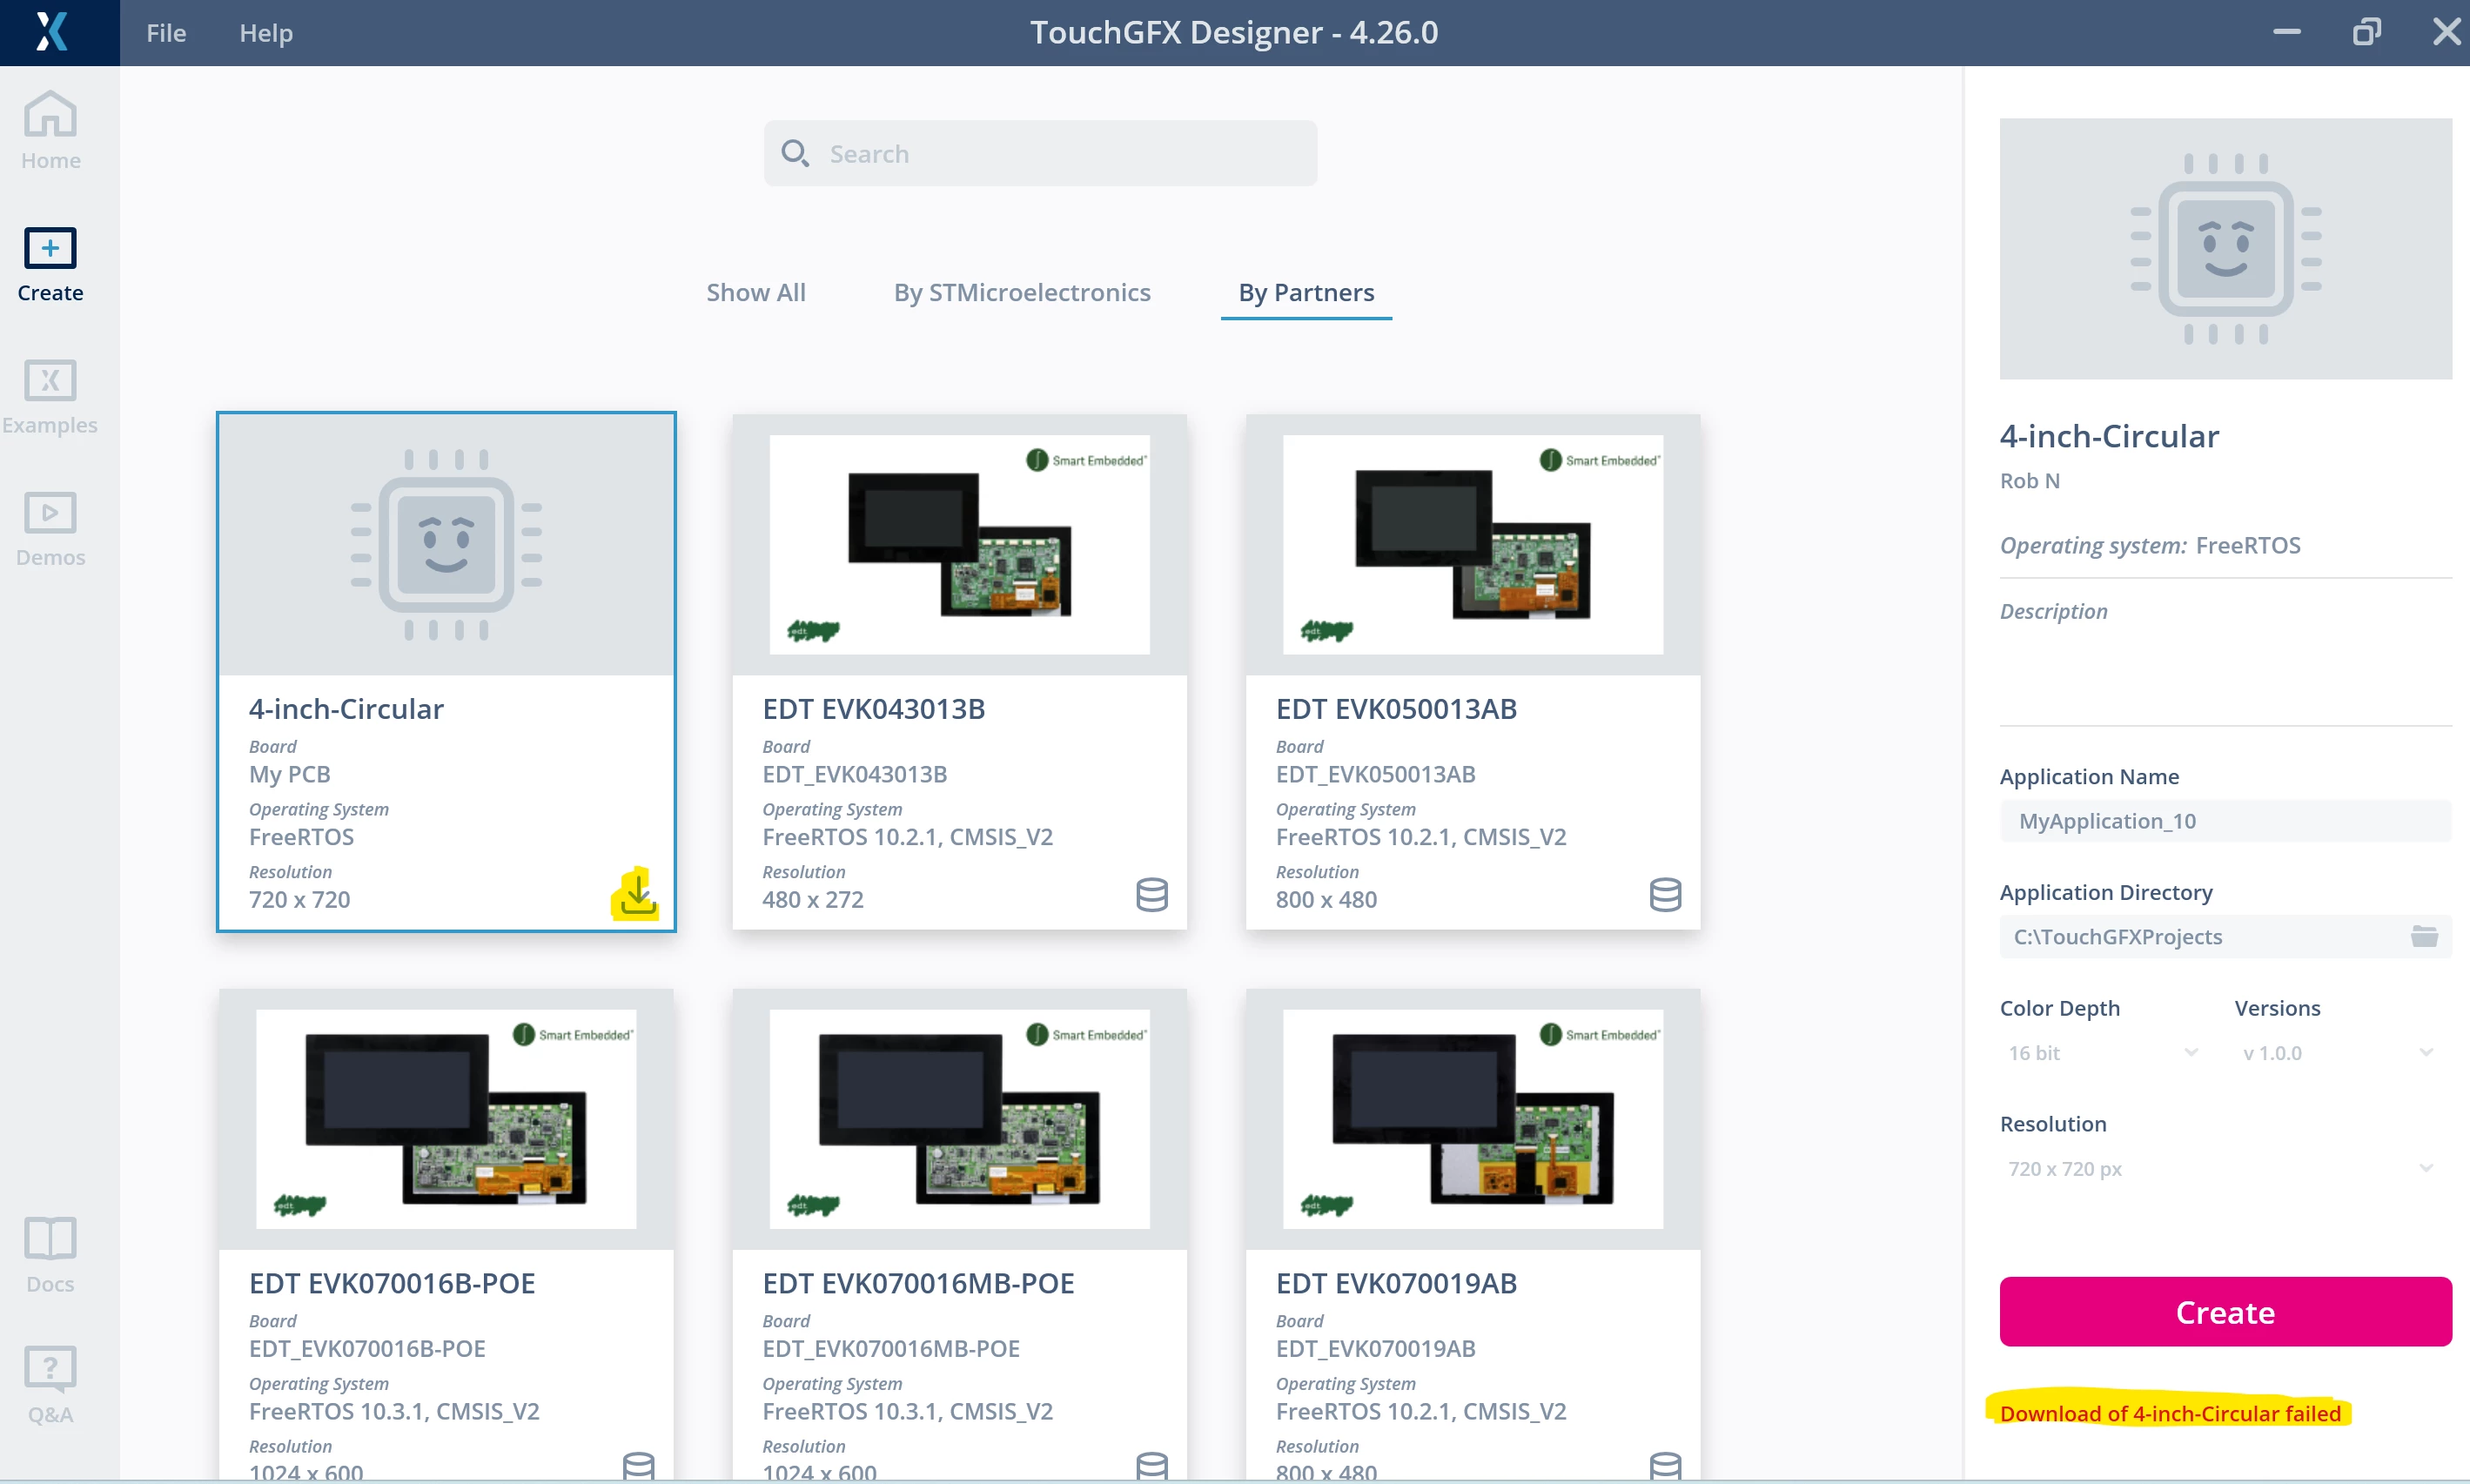The height and width of the screenshot is (1484, 2470).
Task: Click the magnifier icon in the search bar
Action: tap(795, 153)
